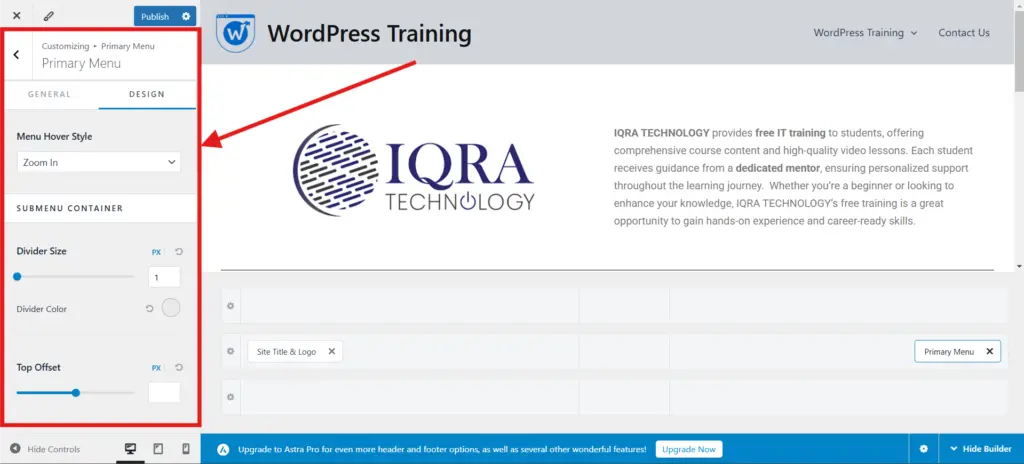Open settings gear for the middle header row
Viewport: 1024px width, 464px height.
231,352
